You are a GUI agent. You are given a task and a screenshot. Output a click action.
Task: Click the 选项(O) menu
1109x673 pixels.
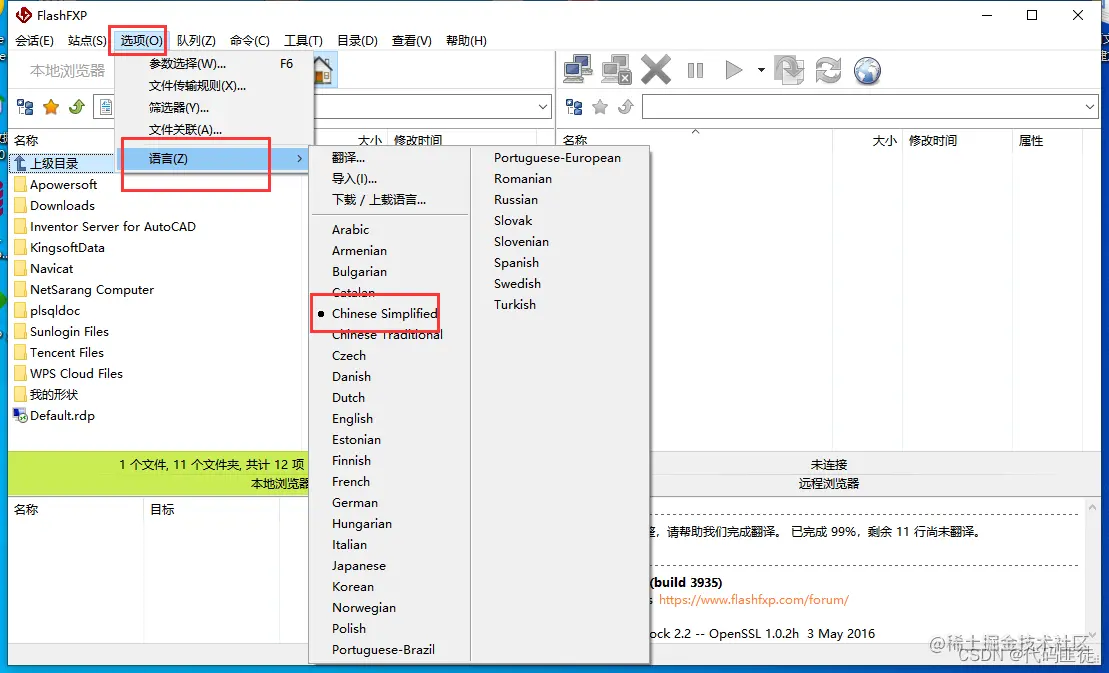click(x=141, y=40)
